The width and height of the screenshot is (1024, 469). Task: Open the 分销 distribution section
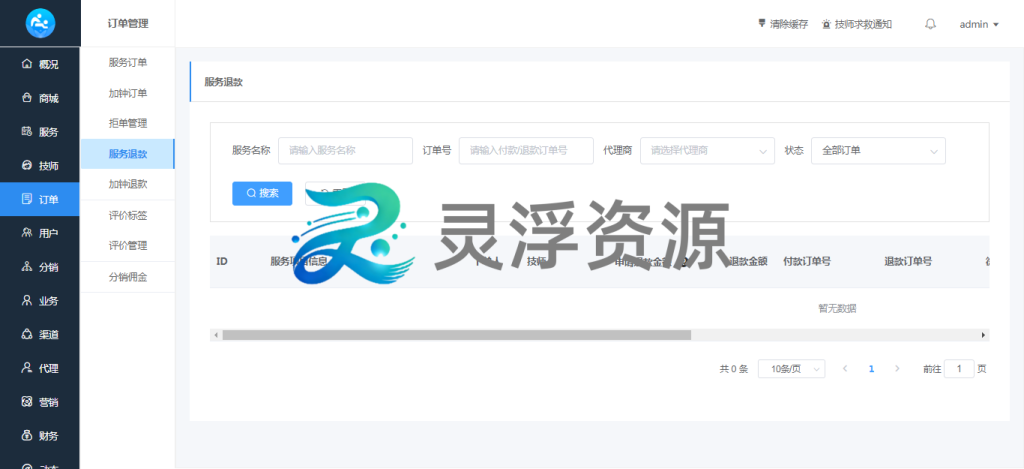(x=40, y=267)
